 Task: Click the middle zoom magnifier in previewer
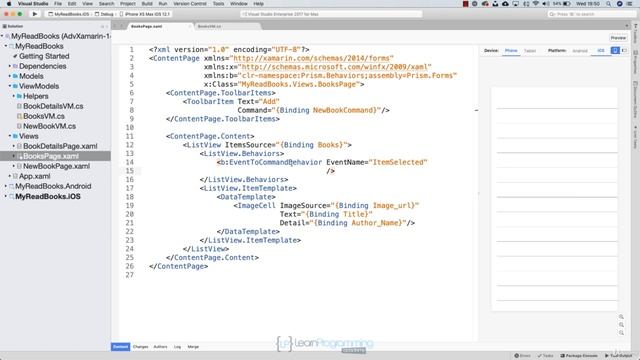(621, 325)
